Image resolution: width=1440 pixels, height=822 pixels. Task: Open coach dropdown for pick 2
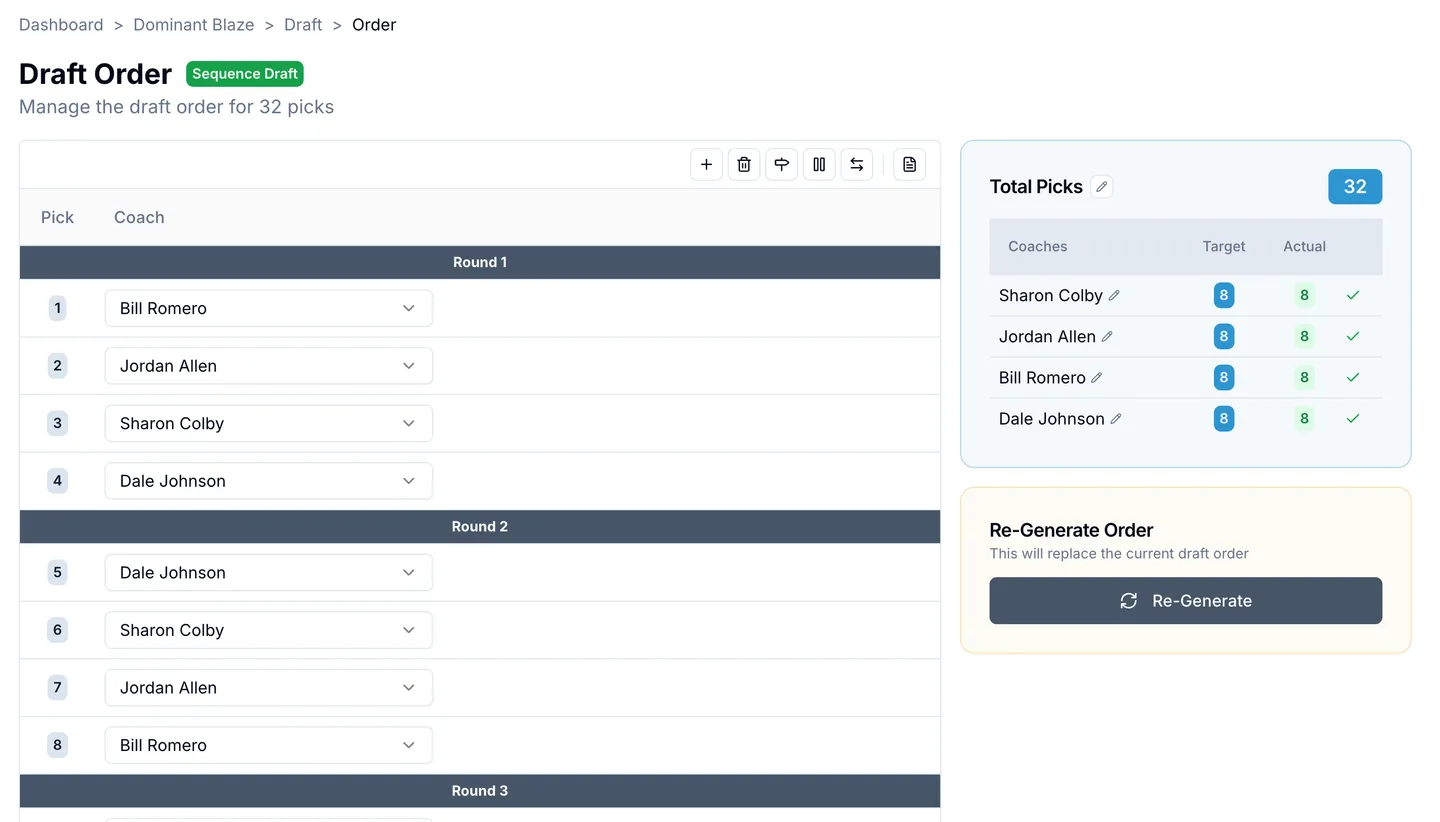(x=269, y=366)
